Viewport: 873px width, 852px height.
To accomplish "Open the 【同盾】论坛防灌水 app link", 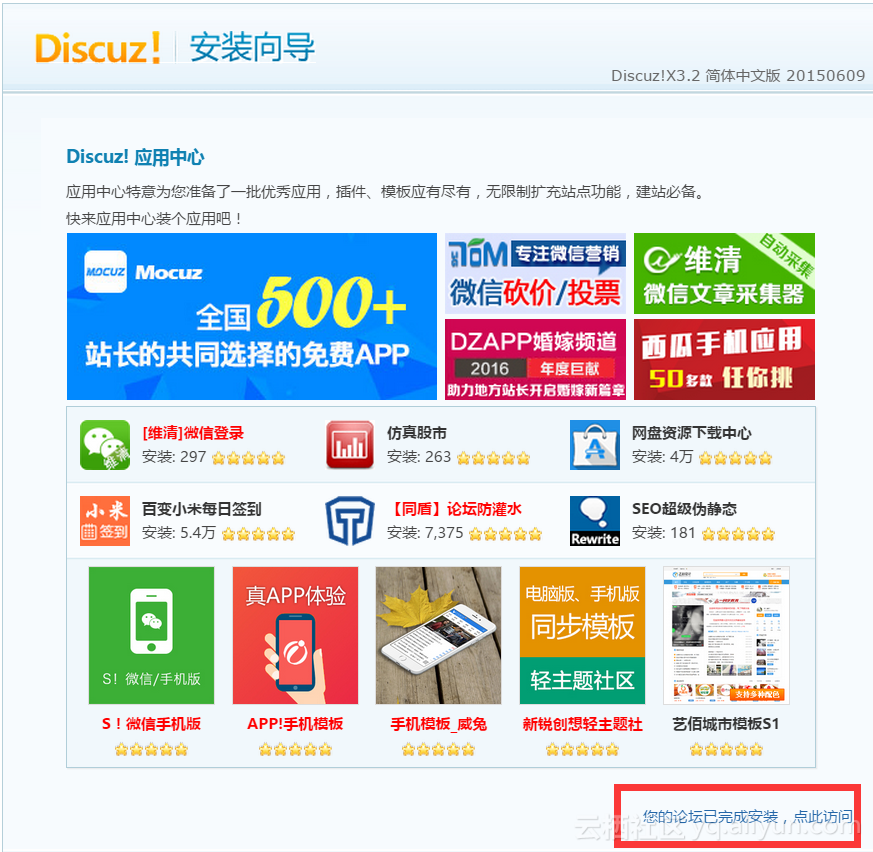I will [x=454, y=508].
